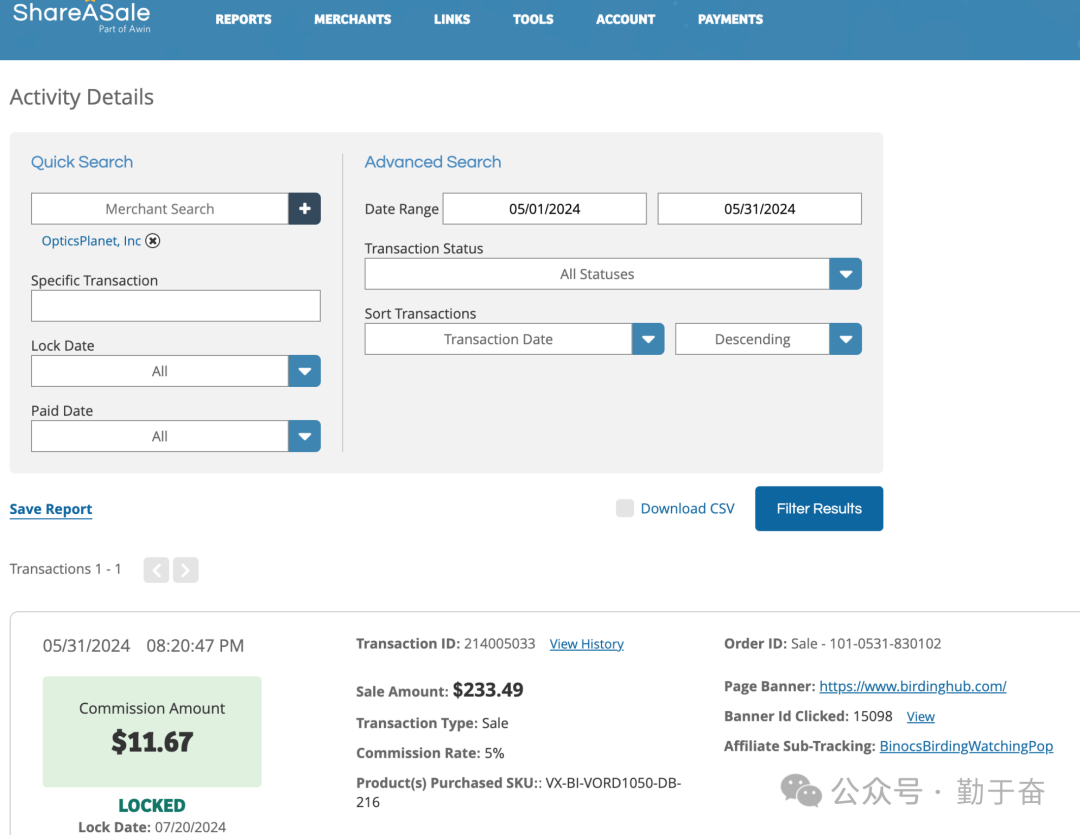Click the Specific Transaction input field
The width and height of the screenshot is (1080, 835).
click(x=175, y=306)
